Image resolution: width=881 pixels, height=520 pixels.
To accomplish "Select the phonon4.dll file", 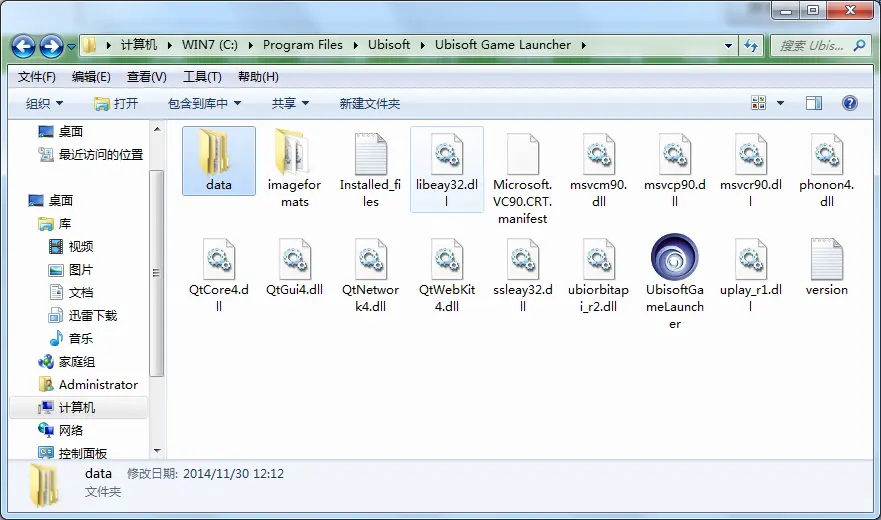I will (x=826, y=168).
